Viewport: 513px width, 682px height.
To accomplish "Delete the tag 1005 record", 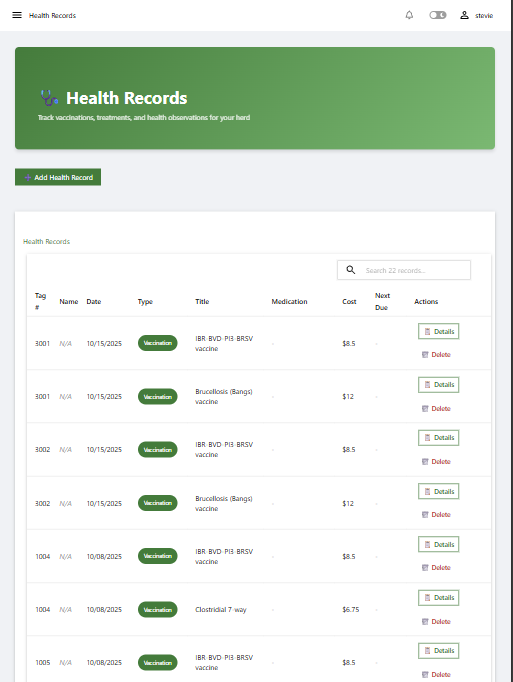I will pos(436,675).
